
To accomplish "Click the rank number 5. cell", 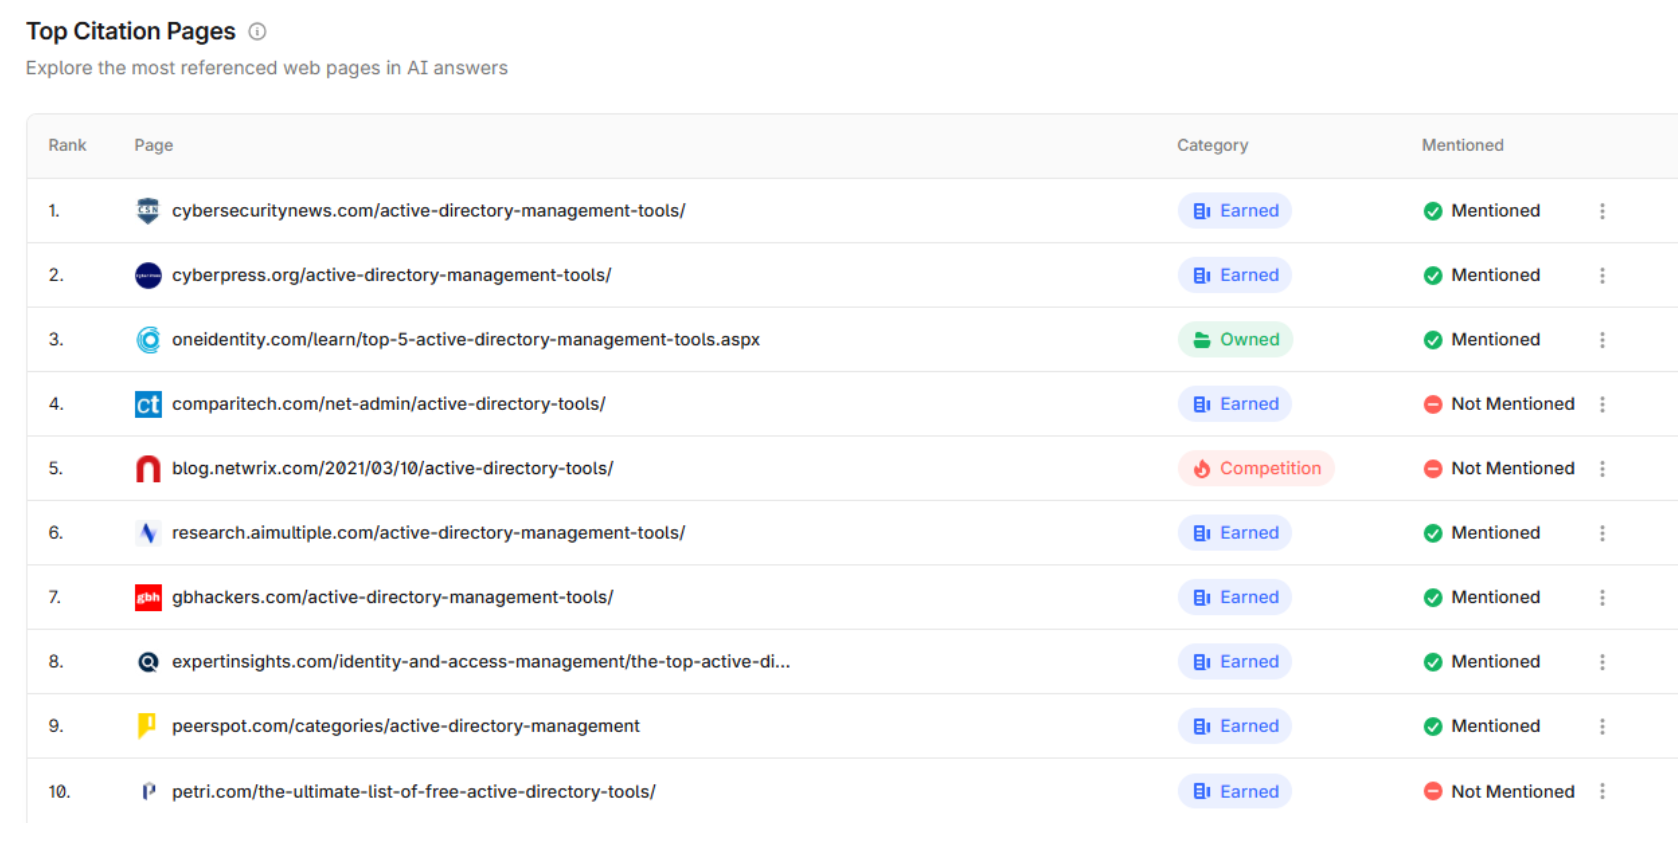I will 56,468.
